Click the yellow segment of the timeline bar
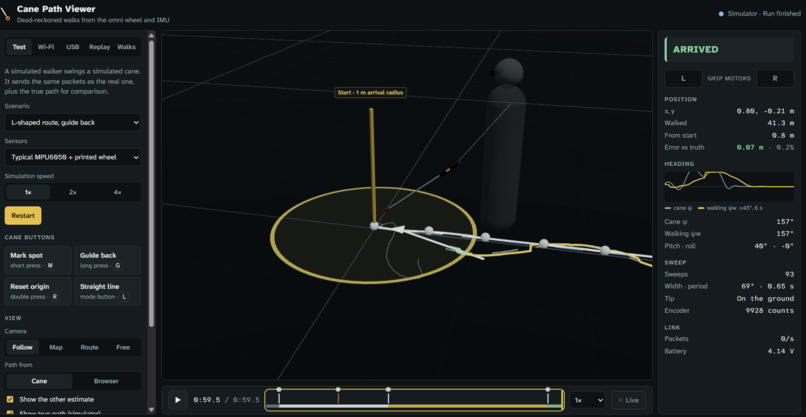The image size is (806, 417). pyautogui.click(x=468, y=406)
